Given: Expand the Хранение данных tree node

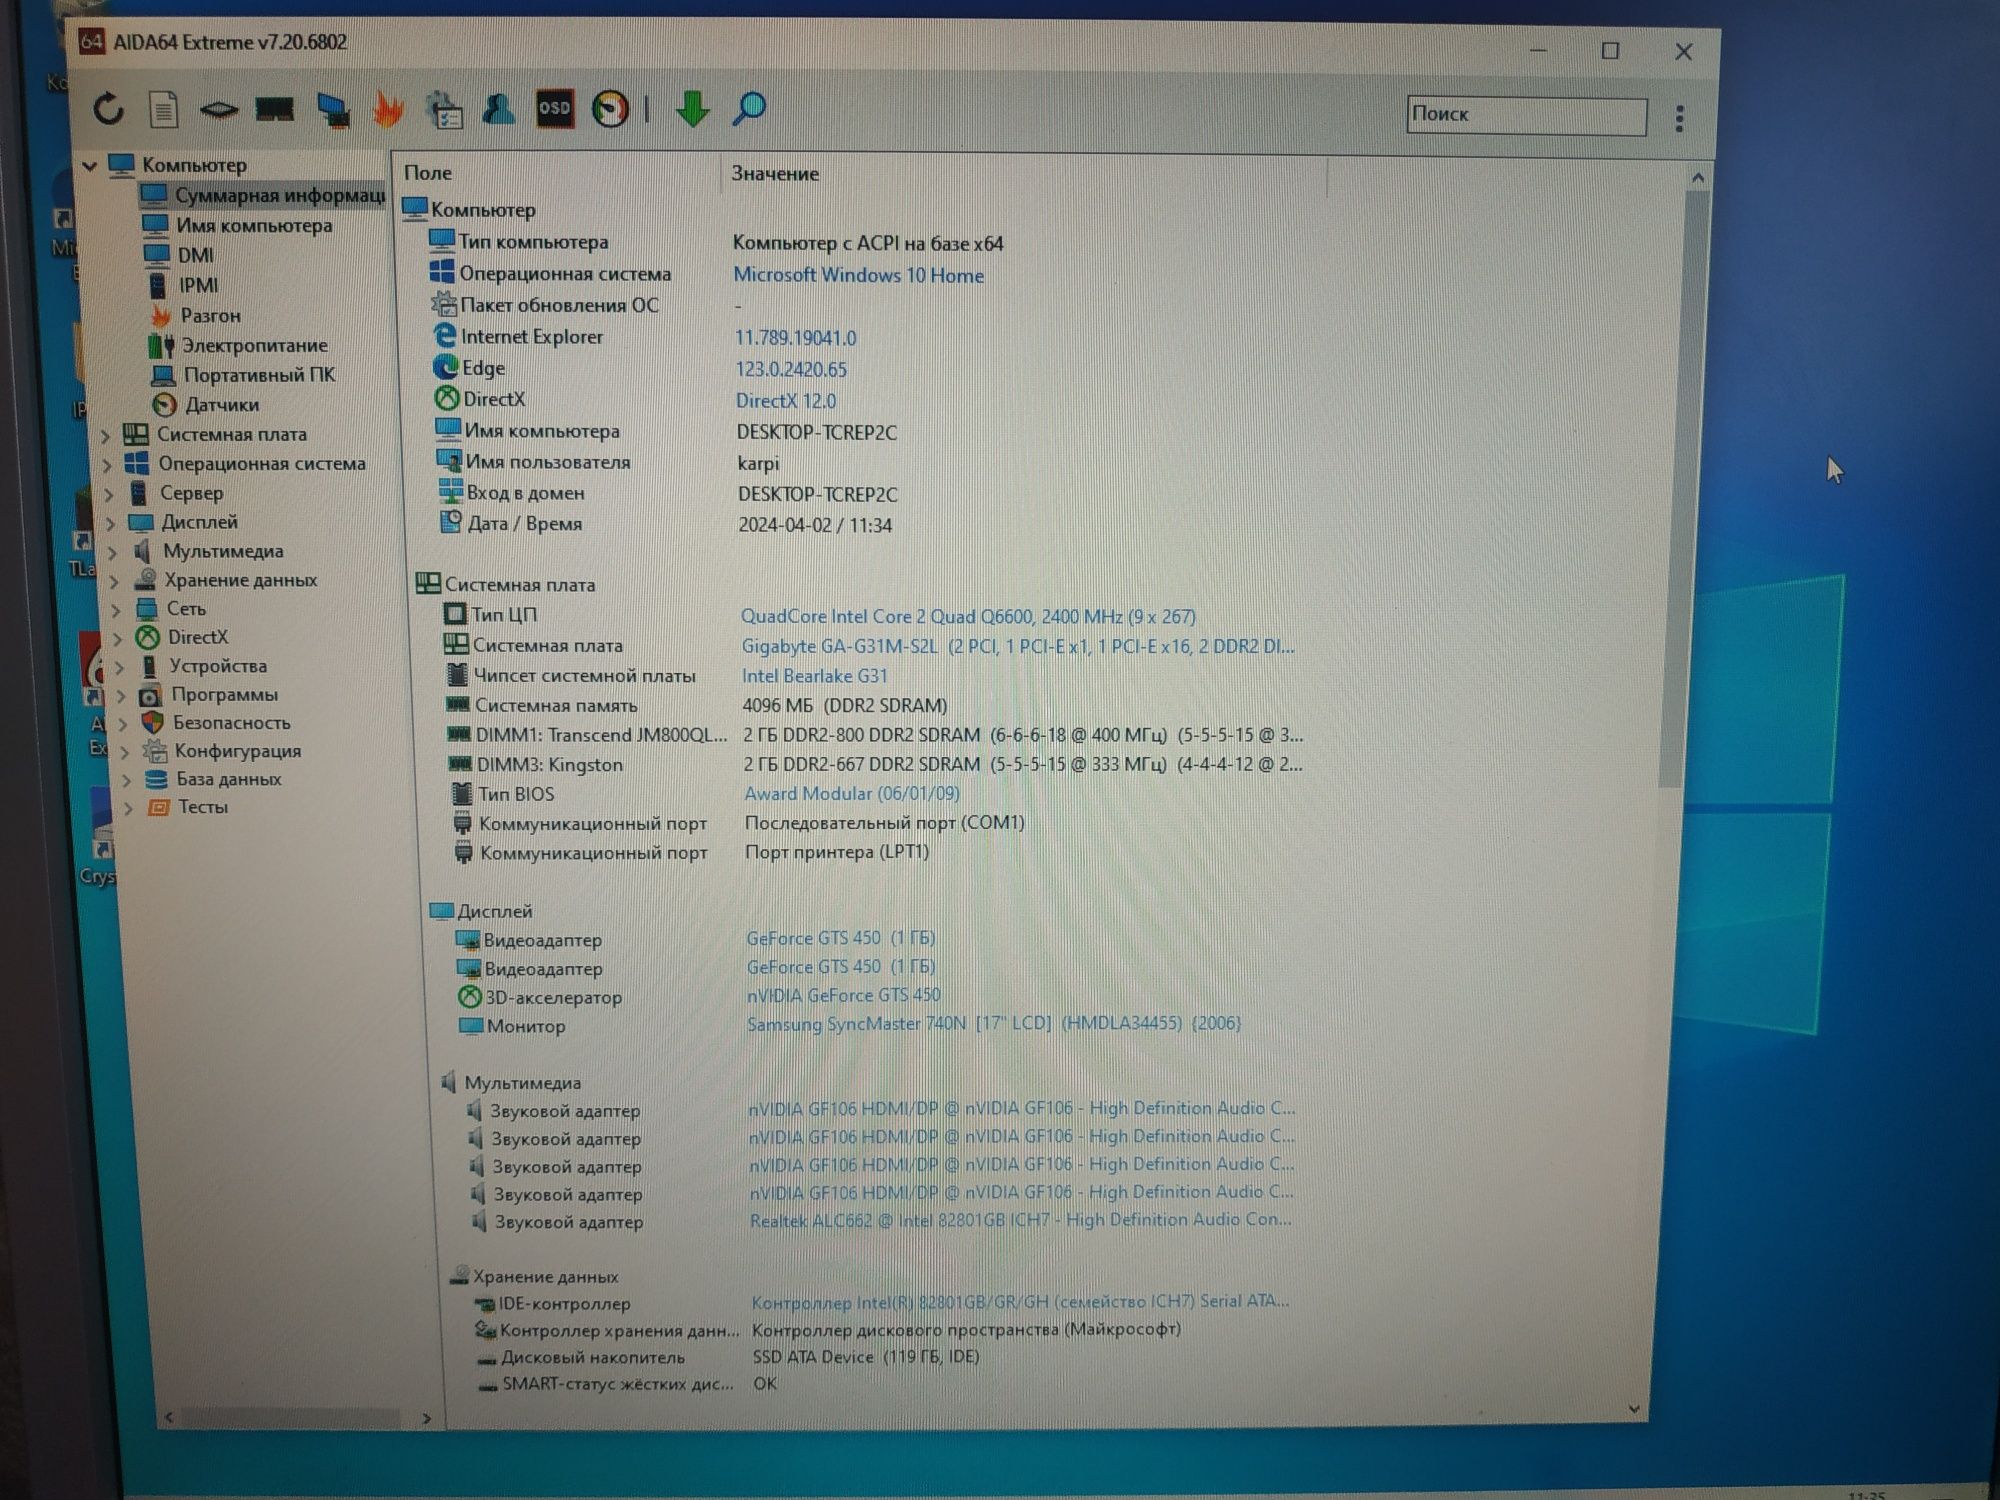Looking at the screenshot, I should tap(114, 581).
